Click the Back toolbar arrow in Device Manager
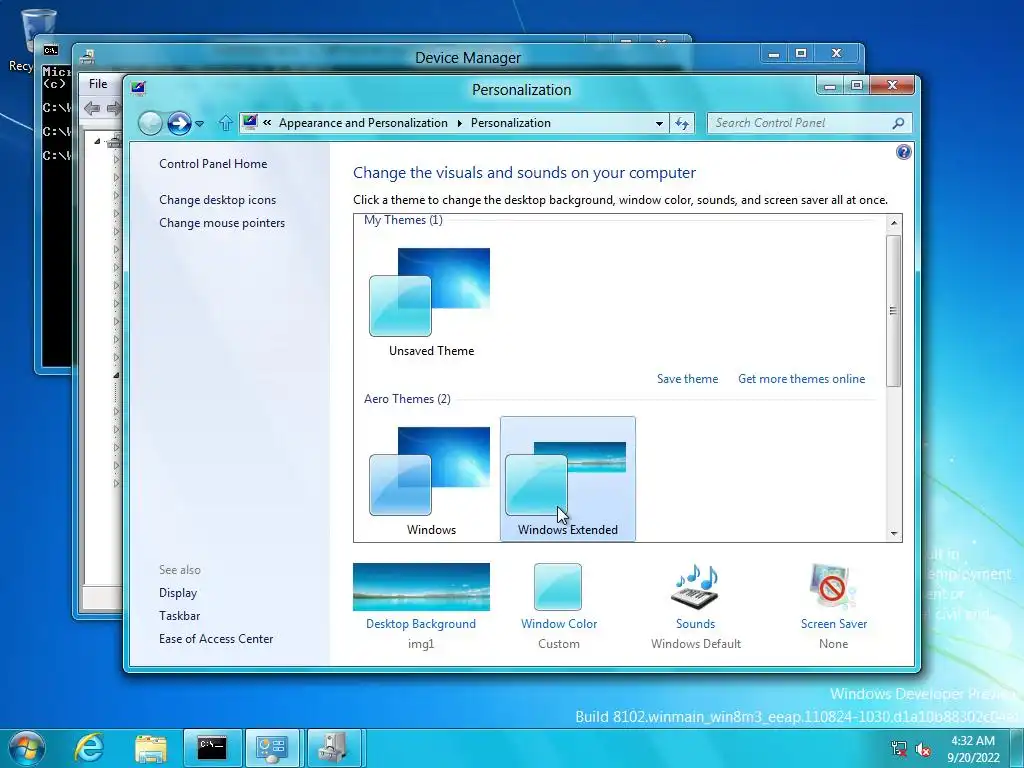Image resolution: width=1024 pixels, height=768 pixels. [x=92, y=108]
